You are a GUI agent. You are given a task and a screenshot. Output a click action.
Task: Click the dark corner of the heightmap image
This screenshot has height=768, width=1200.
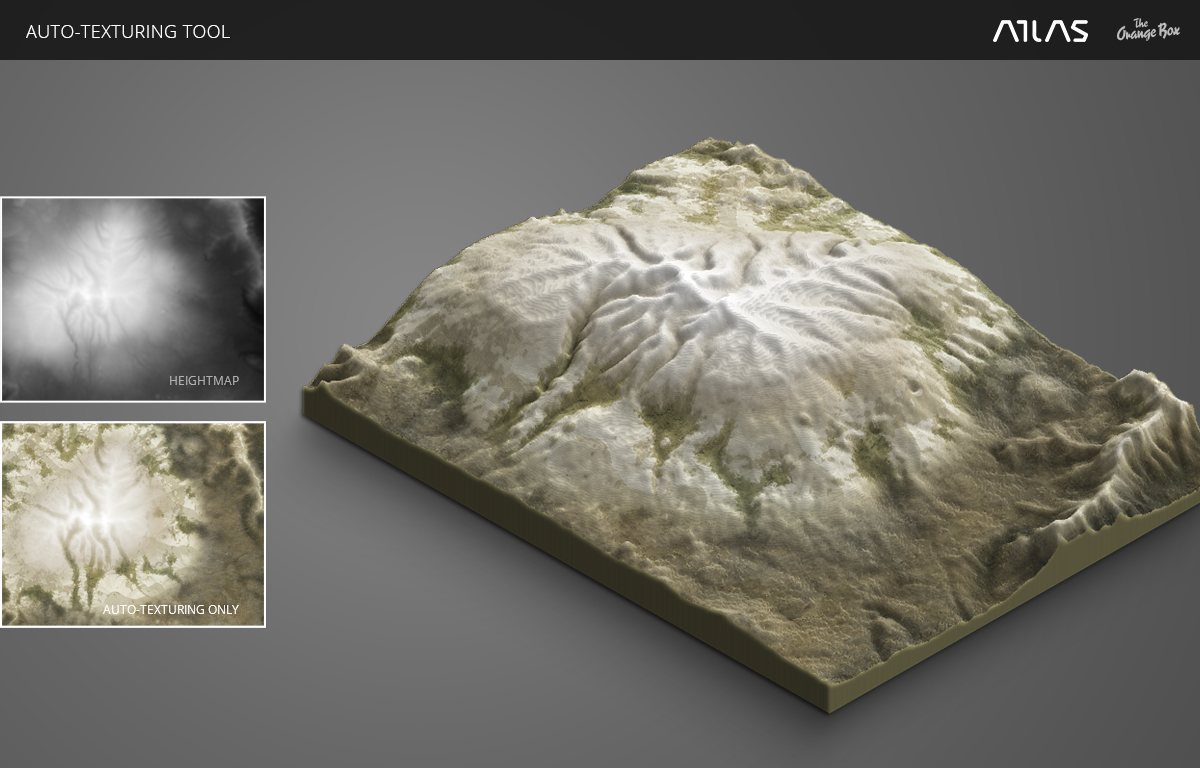(250, 215)
